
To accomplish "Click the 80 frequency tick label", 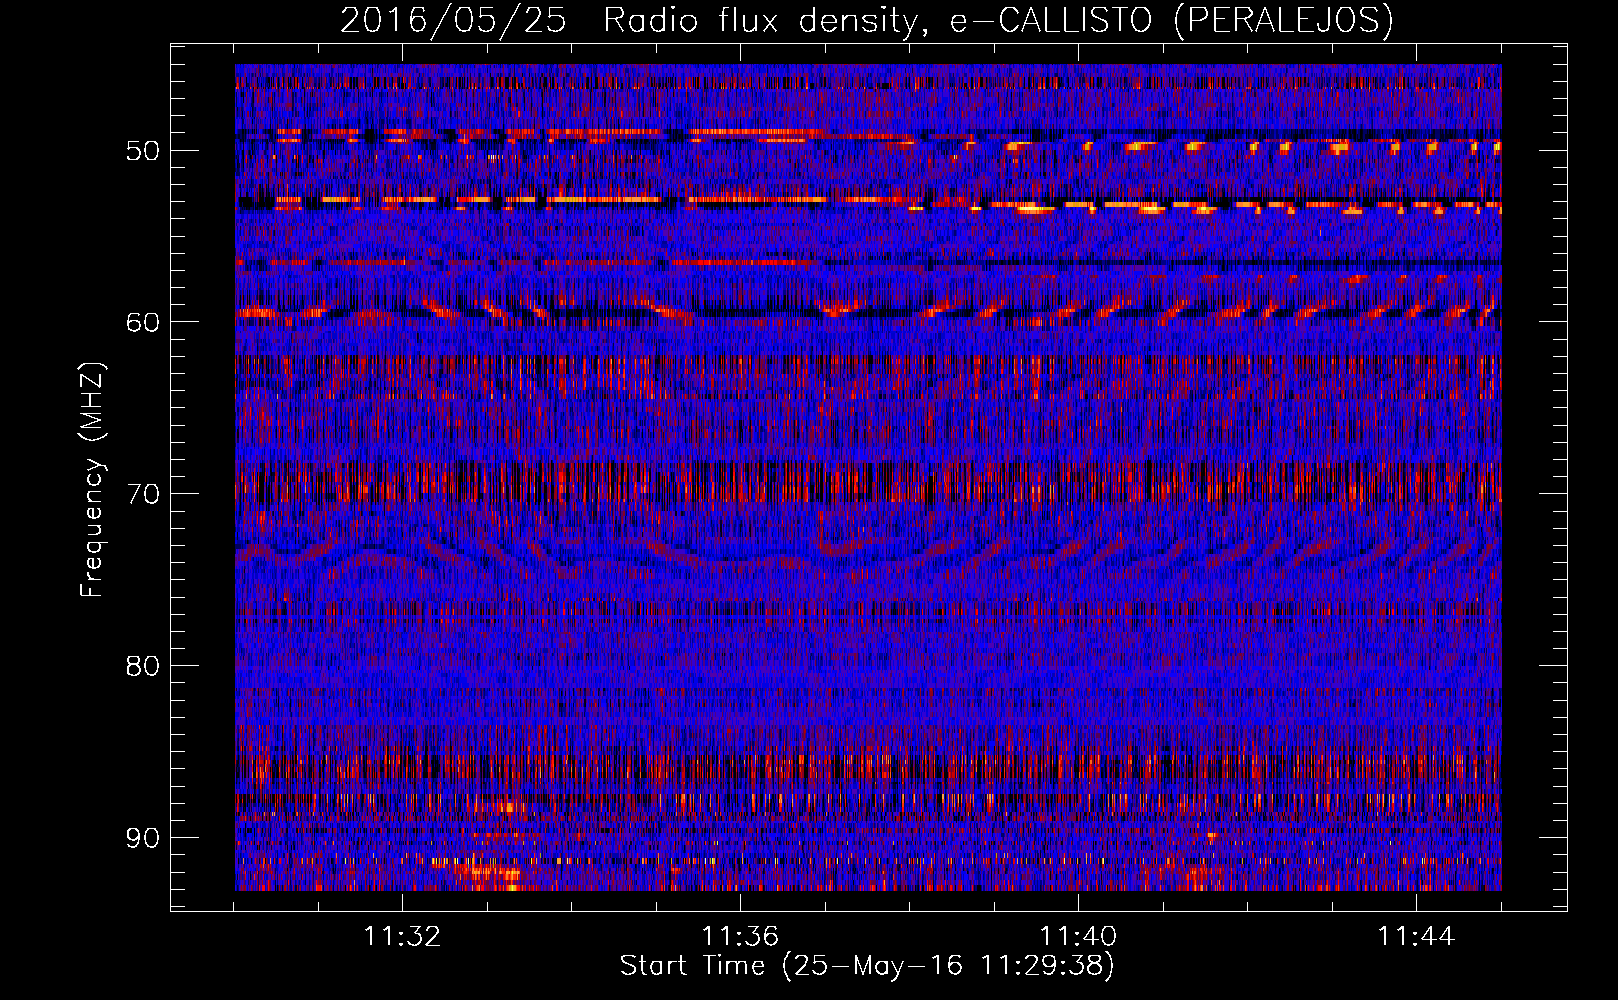I will coord(142,666).
